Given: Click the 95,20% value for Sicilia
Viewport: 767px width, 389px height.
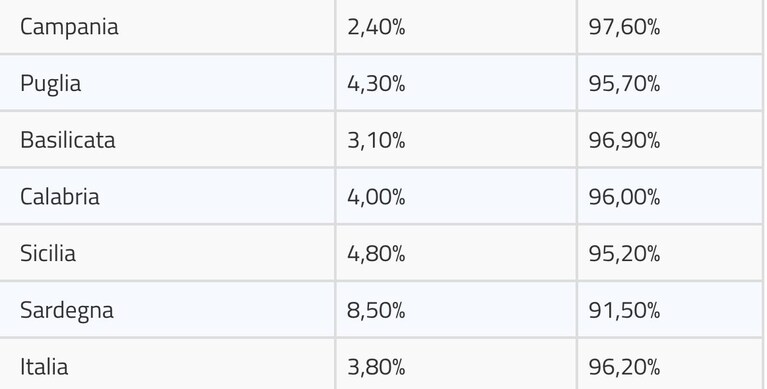Looking at the screenshot, I should pos(624,254).
